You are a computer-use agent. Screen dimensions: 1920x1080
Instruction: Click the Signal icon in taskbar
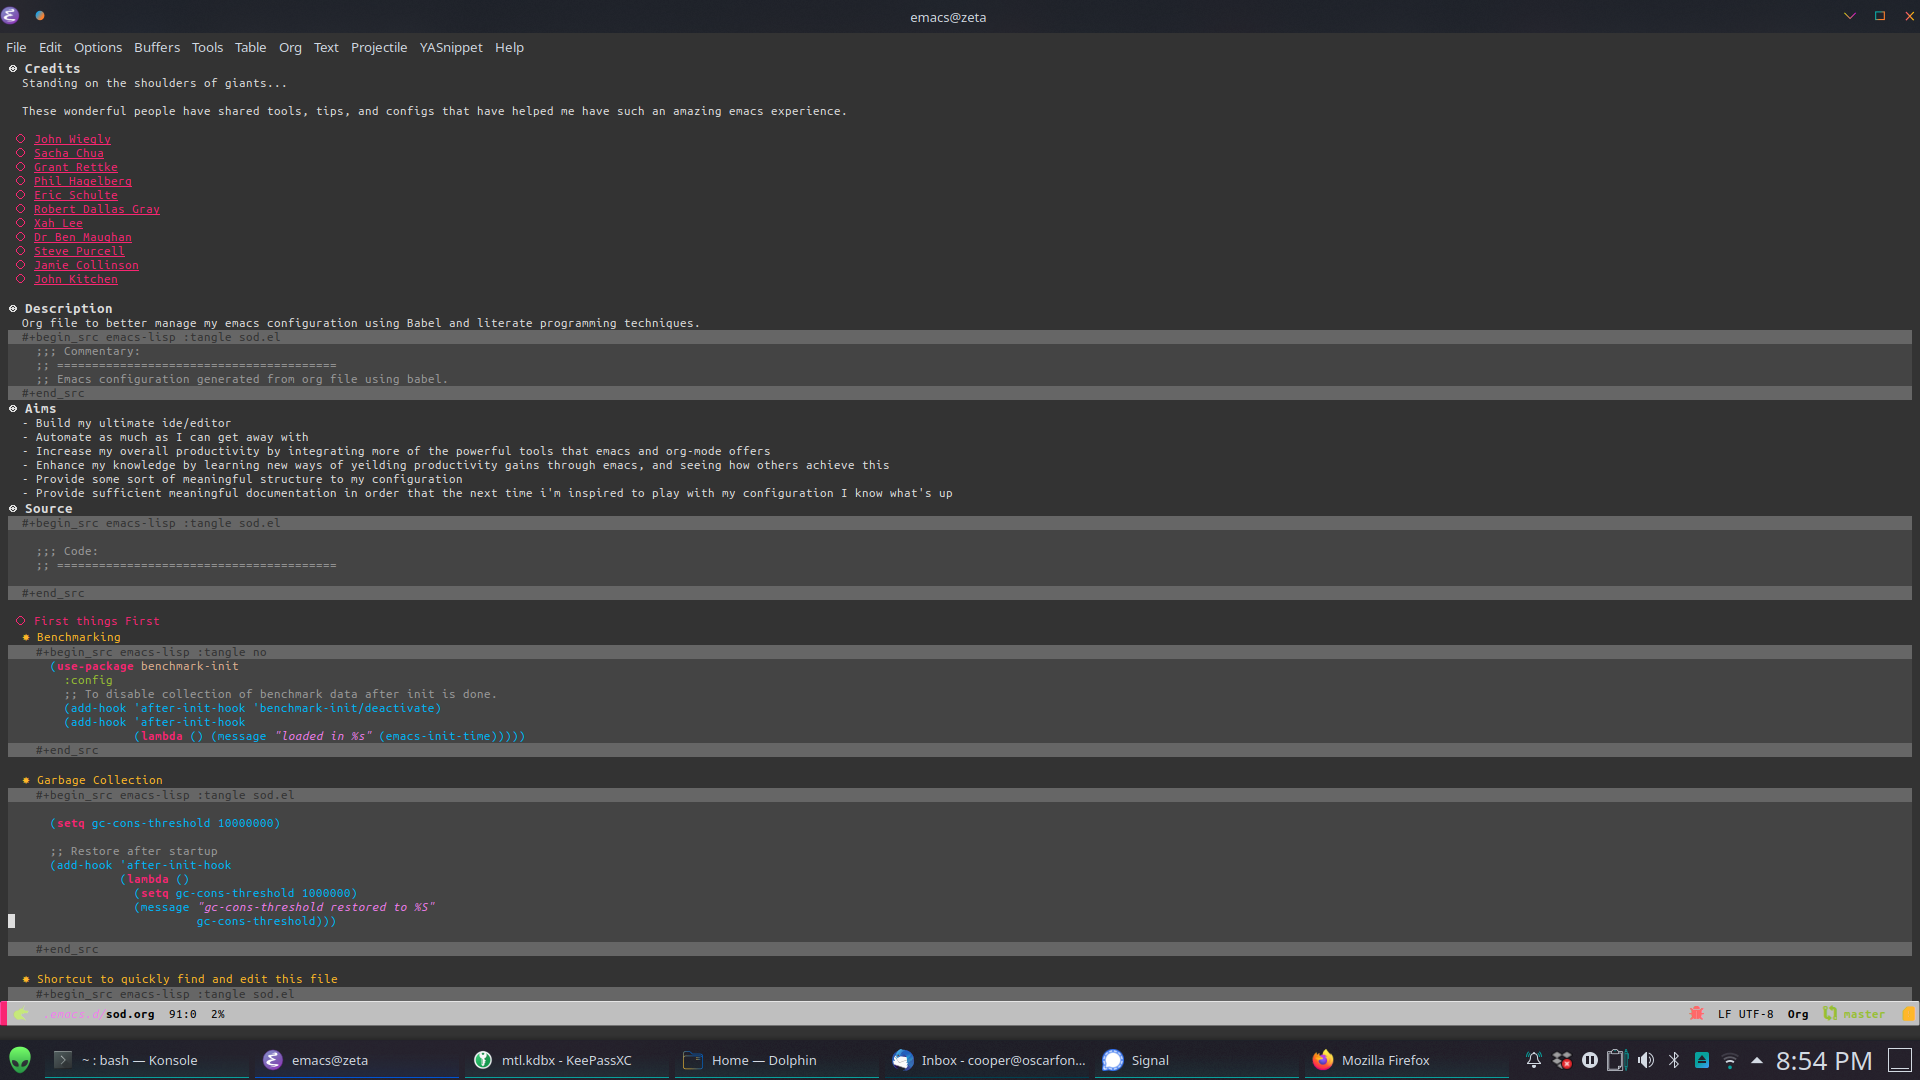click(1113, 1059)
